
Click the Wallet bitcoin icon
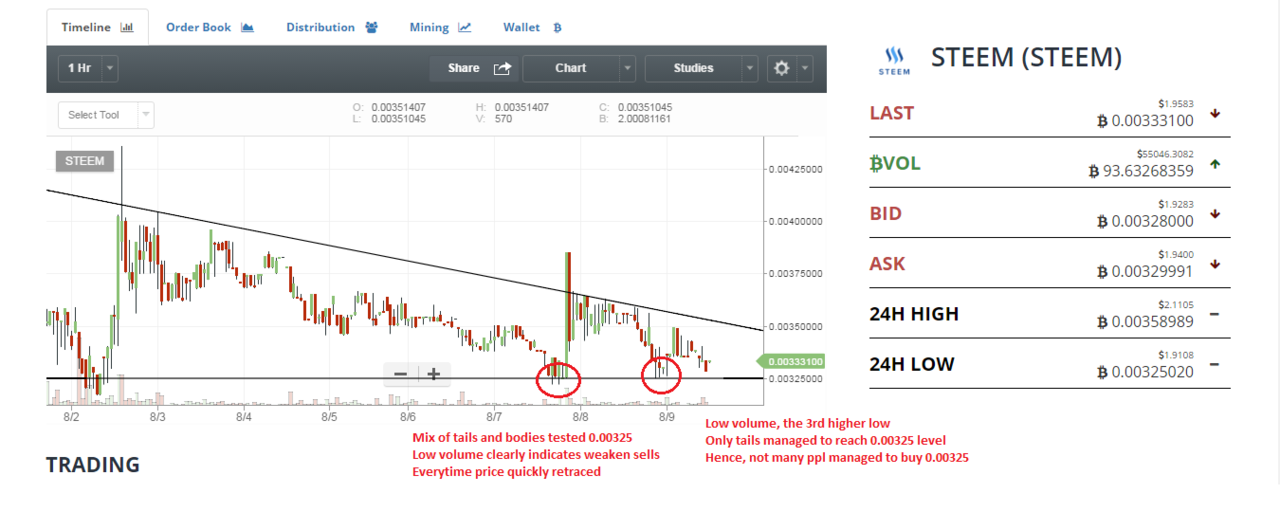[x=557, y=28]
